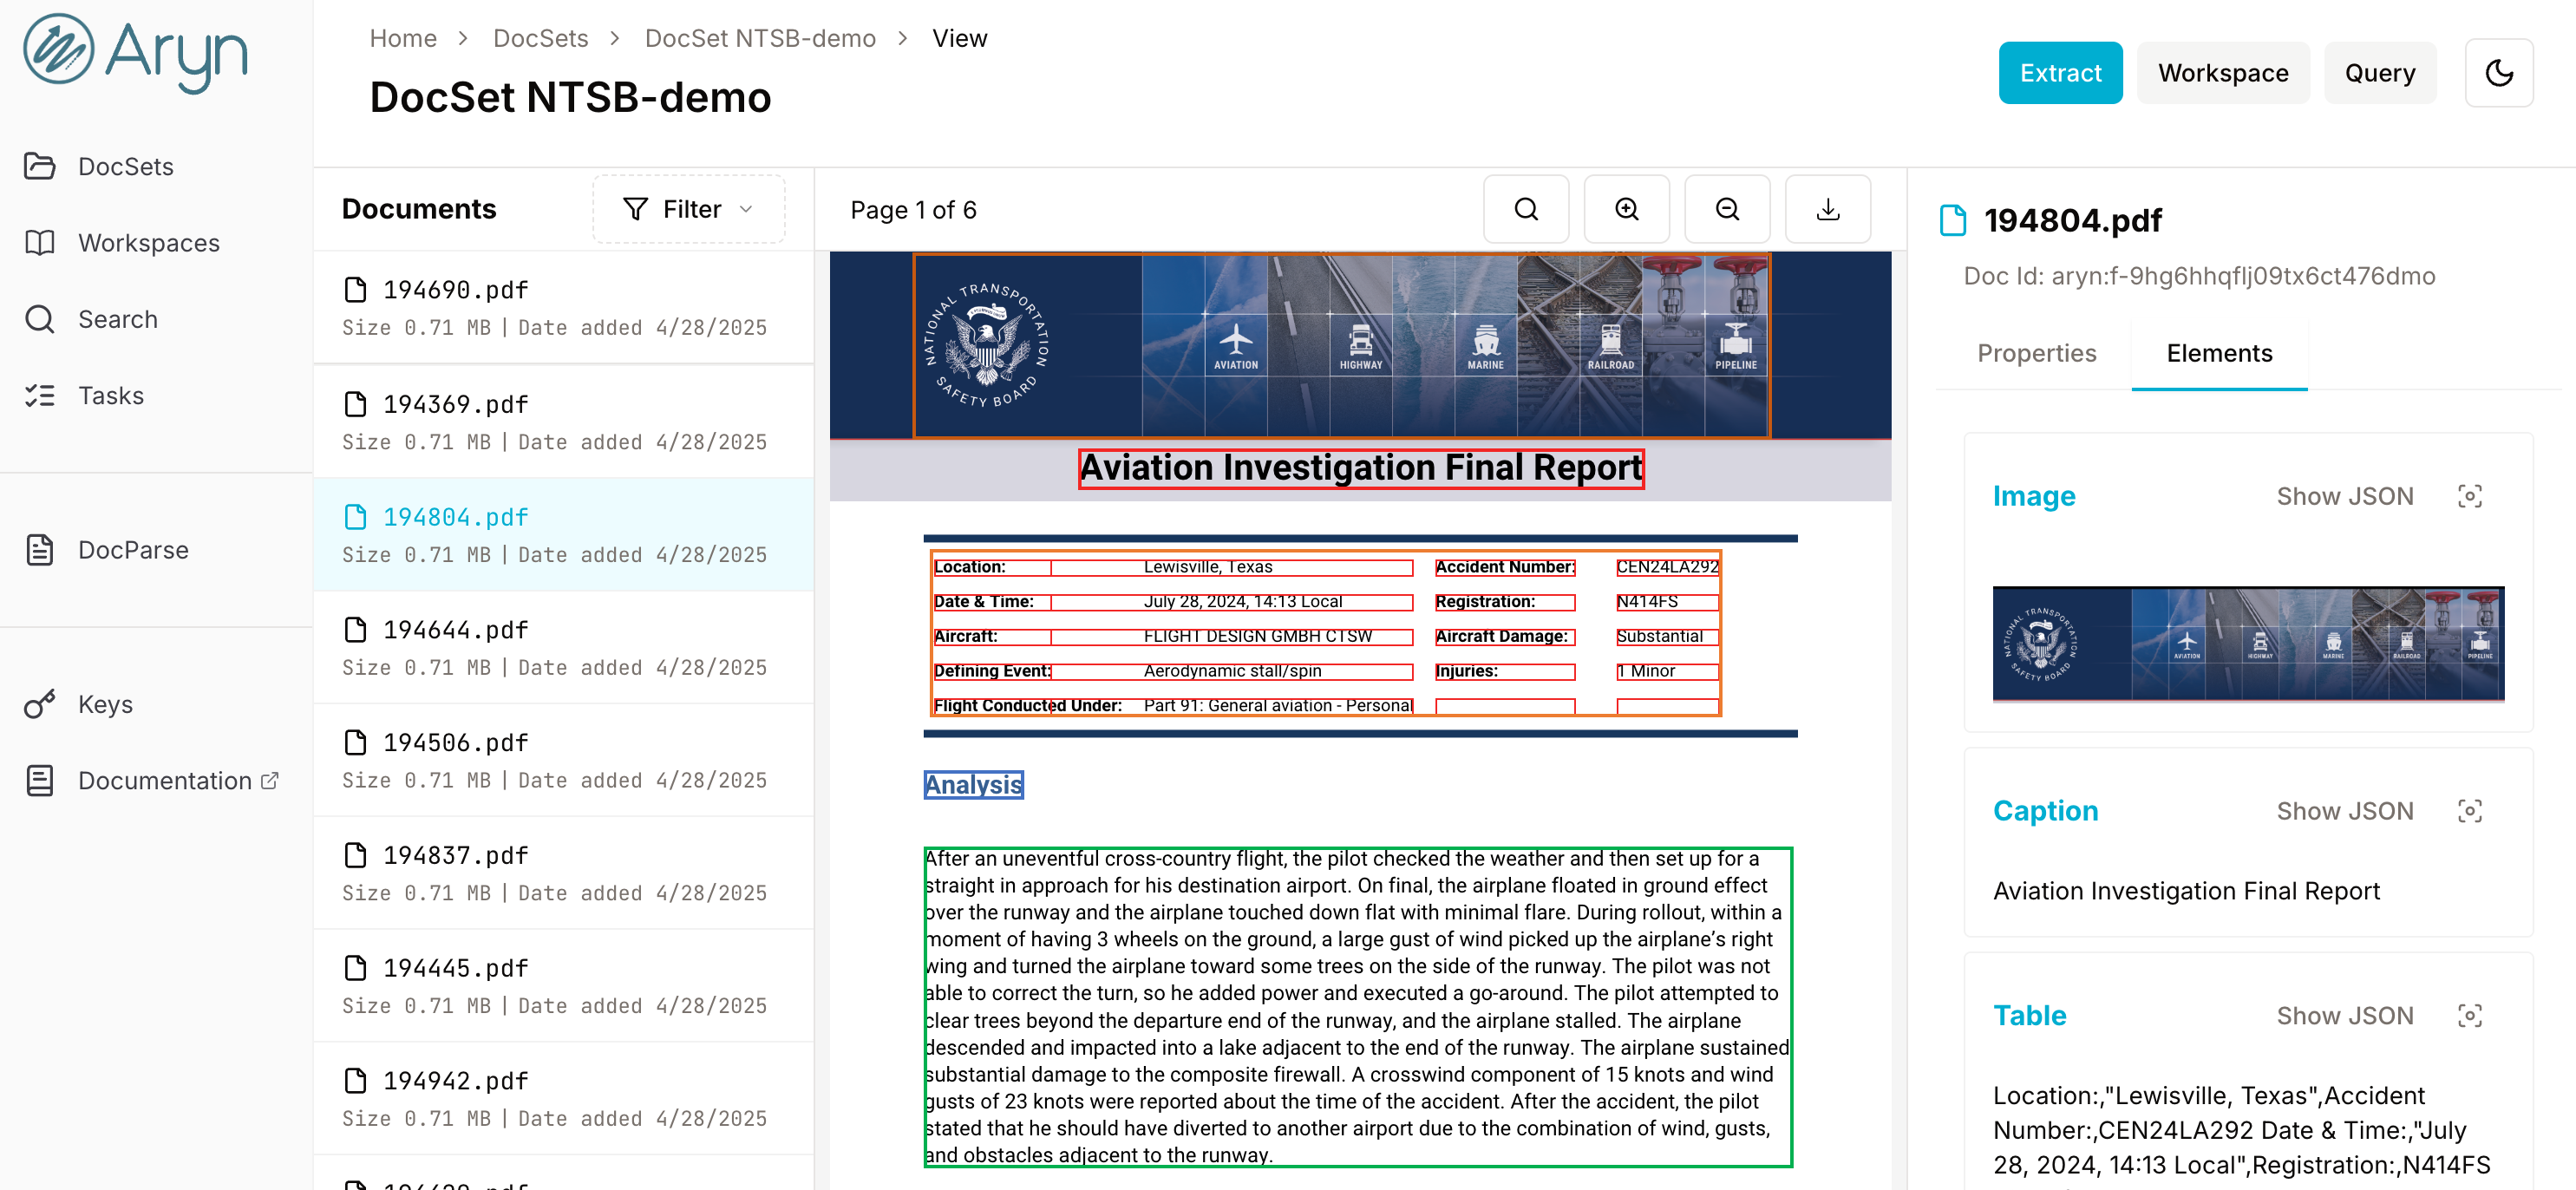The width and height of the screenshot is (2576, 1190).
Task: Toggle dark mode with the moon icon
Action: [x=2498, y=73]
